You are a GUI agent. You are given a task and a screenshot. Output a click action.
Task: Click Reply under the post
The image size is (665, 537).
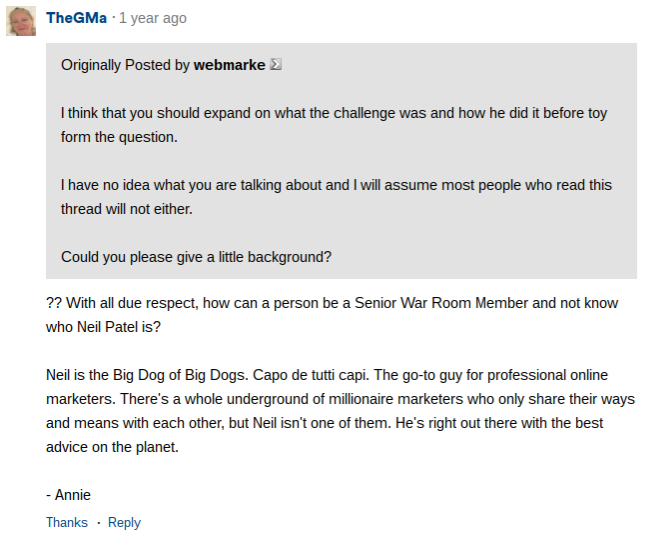[124, 522]
